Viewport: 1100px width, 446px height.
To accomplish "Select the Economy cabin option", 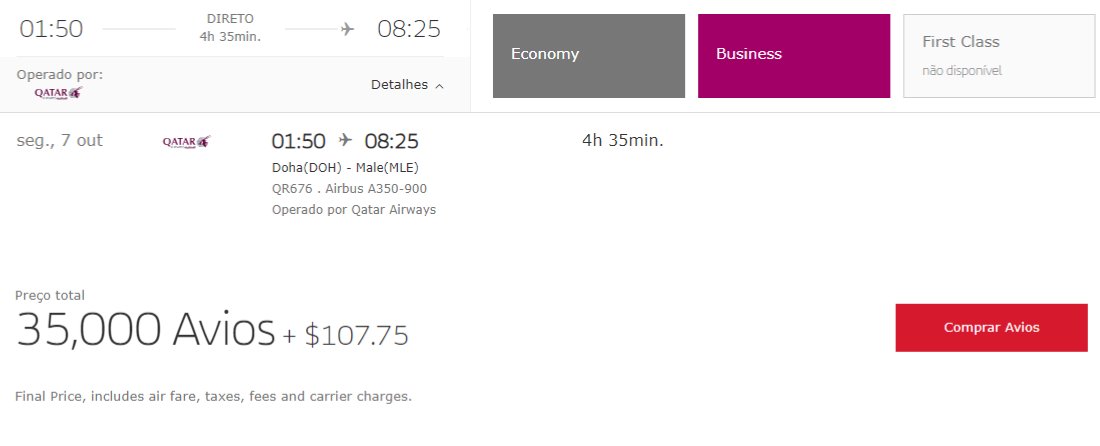I will tap(589, 55).
